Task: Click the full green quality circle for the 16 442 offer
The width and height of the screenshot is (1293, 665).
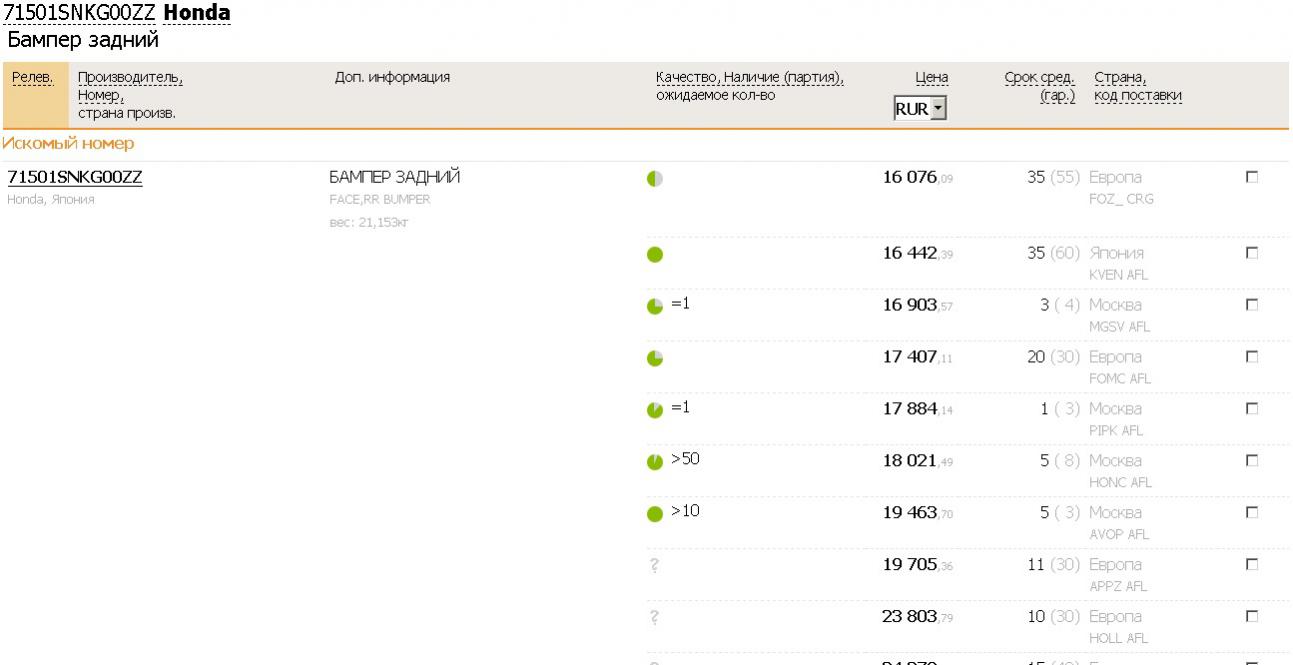Action: coord(655,254)
